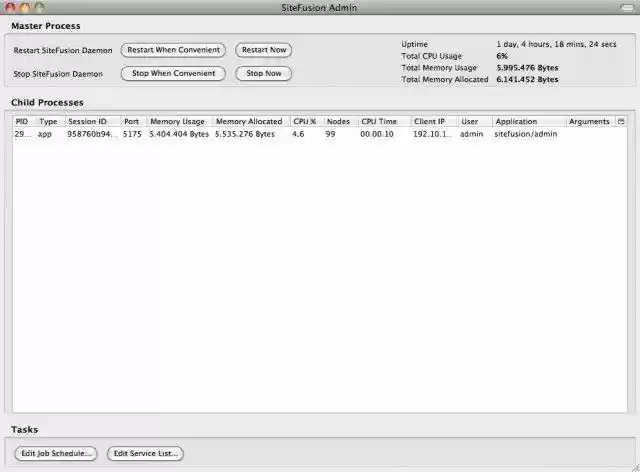Select the client IP cell 192.10.1
This screenshot has width=640, height=472.
pos(432,134)
